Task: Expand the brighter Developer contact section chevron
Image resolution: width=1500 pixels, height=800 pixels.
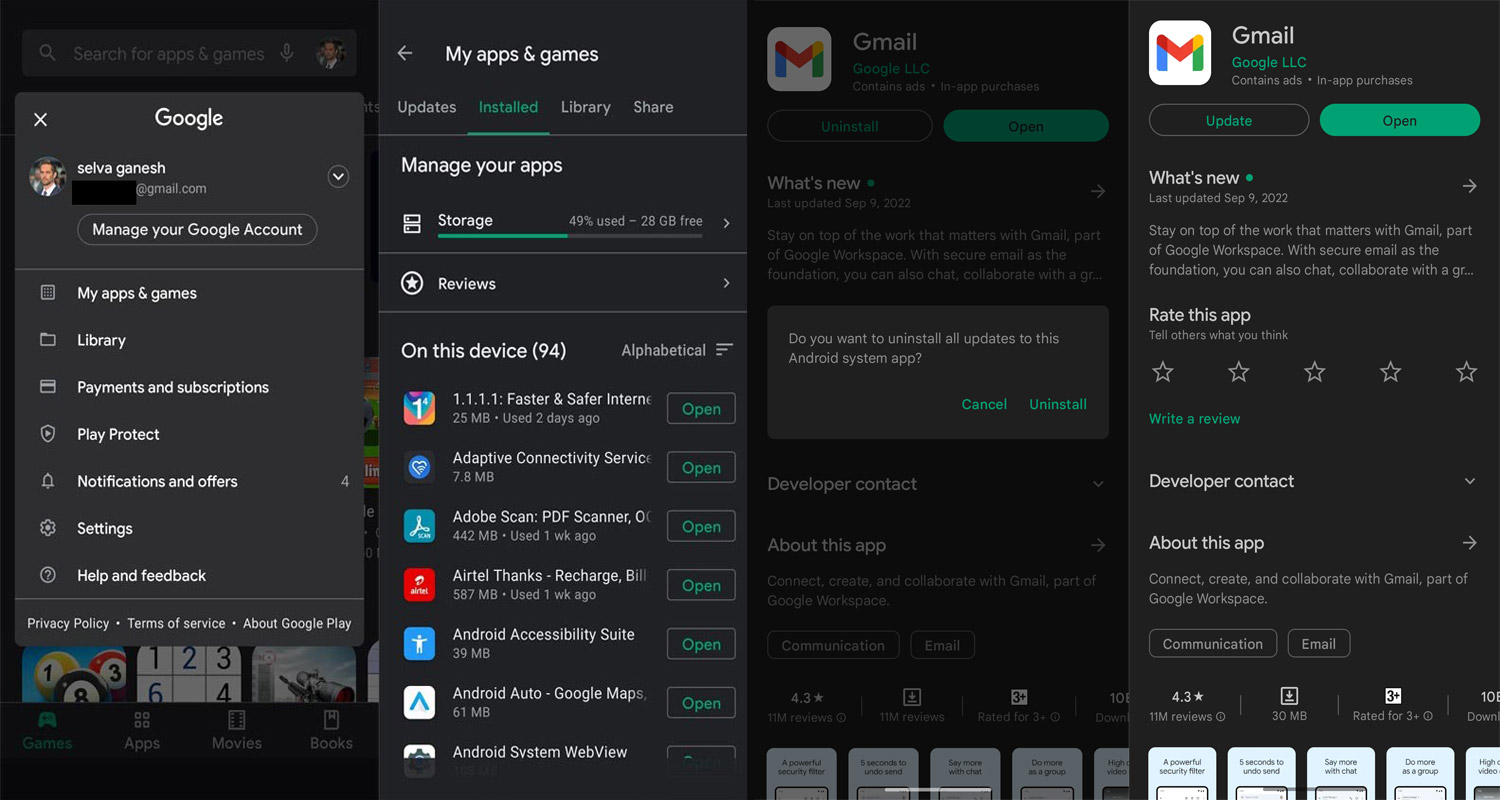Action: 1469,481
